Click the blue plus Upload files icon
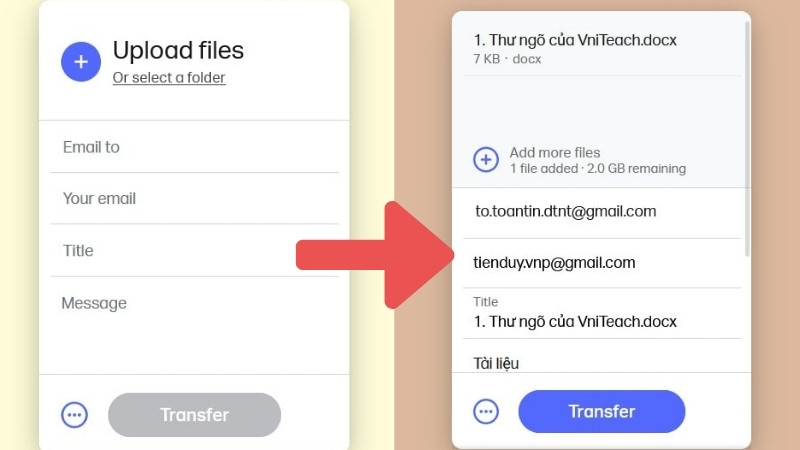800x450 pixels. (x=81, y=62)
